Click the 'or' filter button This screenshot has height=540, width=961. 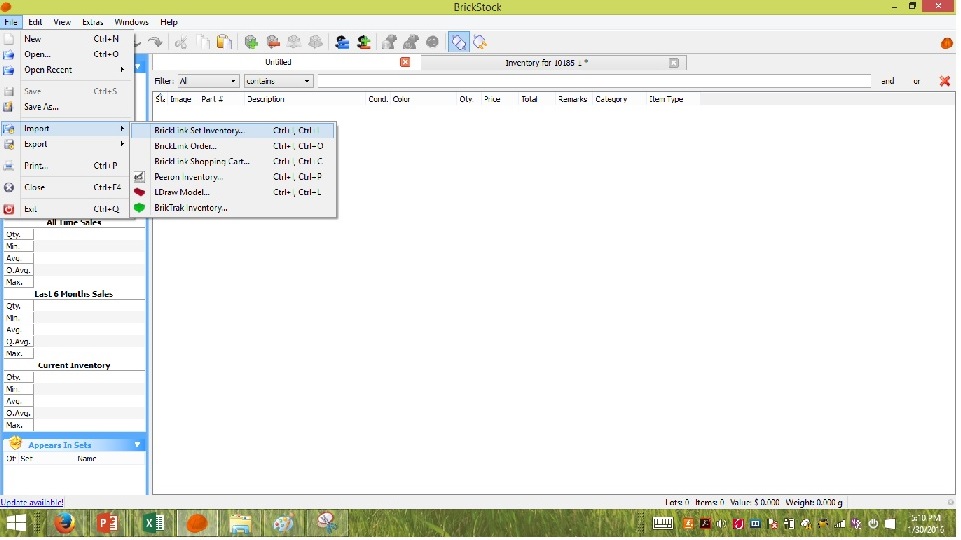pyautogui.click(x=916, y=81)
